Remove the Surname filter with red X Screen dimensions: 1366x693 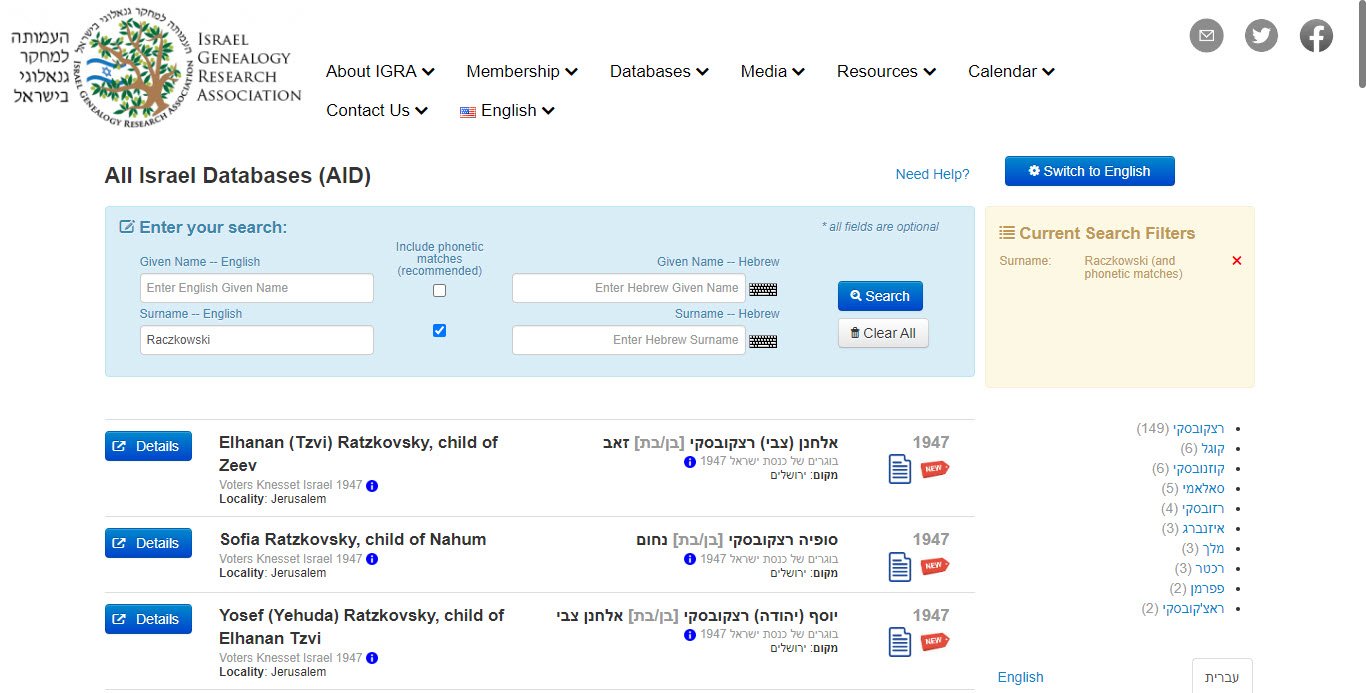(1237, 261)
